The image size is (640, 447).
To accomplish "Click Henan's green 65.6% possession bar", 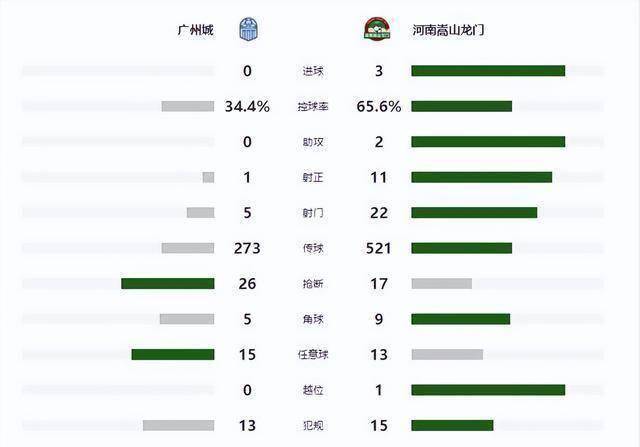I will [462, 107].
